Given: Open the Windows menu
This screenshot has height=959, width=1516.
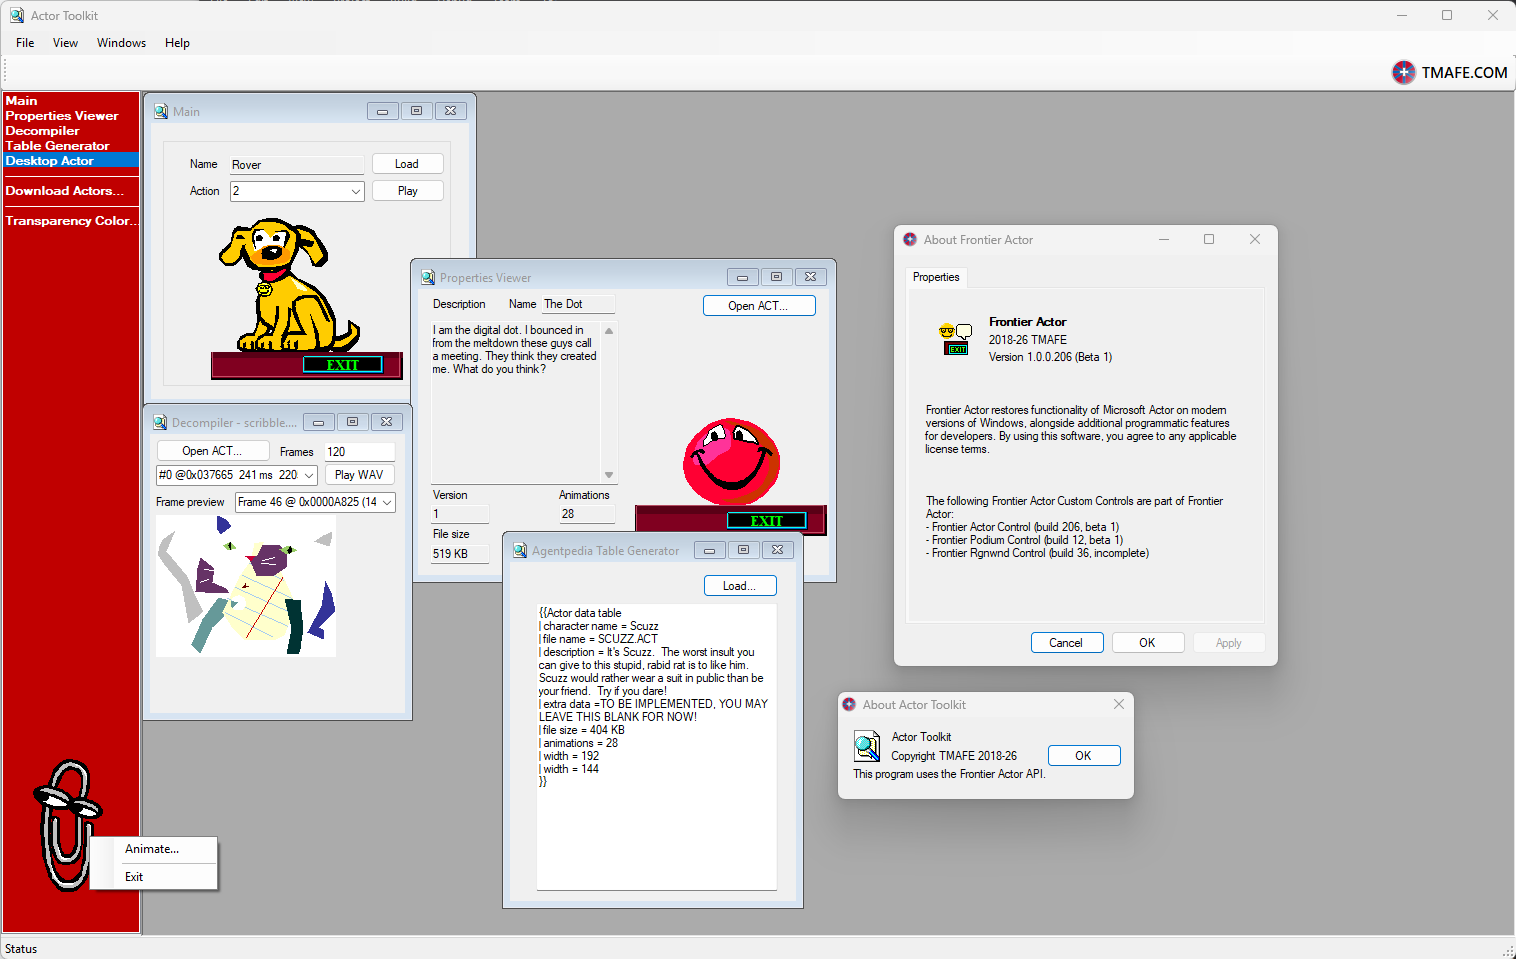Looking at the screenshot, I should (121, 43).
